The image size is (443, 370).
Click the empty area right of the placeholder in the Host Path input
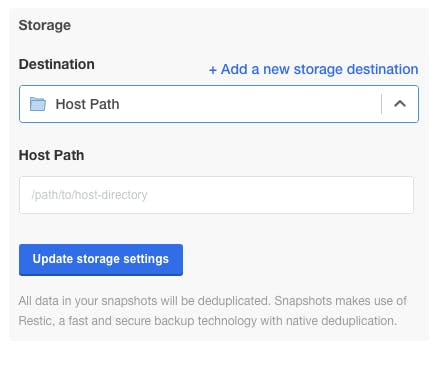280,195
